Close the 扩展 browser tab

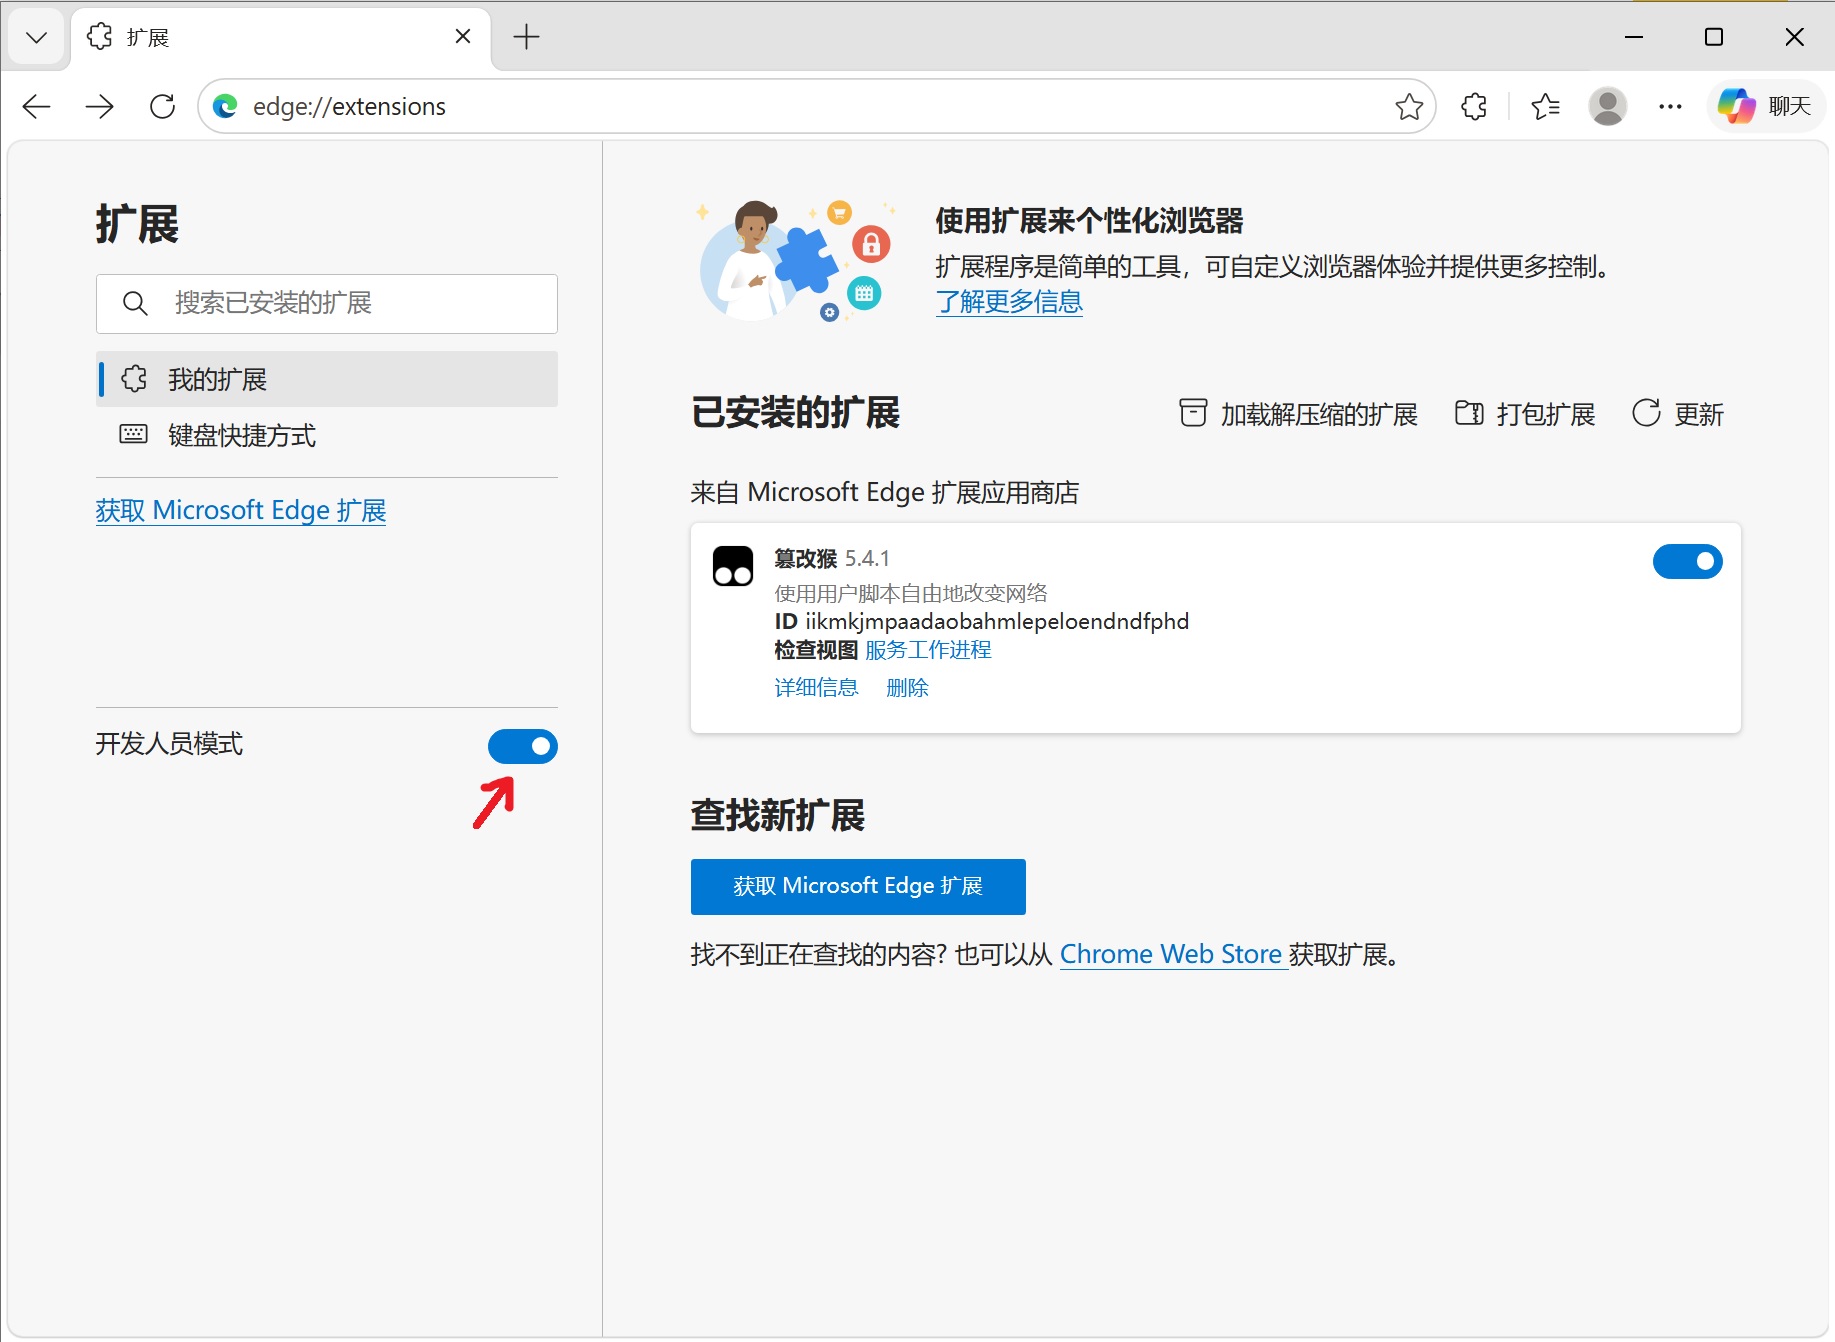coord(463,37)
